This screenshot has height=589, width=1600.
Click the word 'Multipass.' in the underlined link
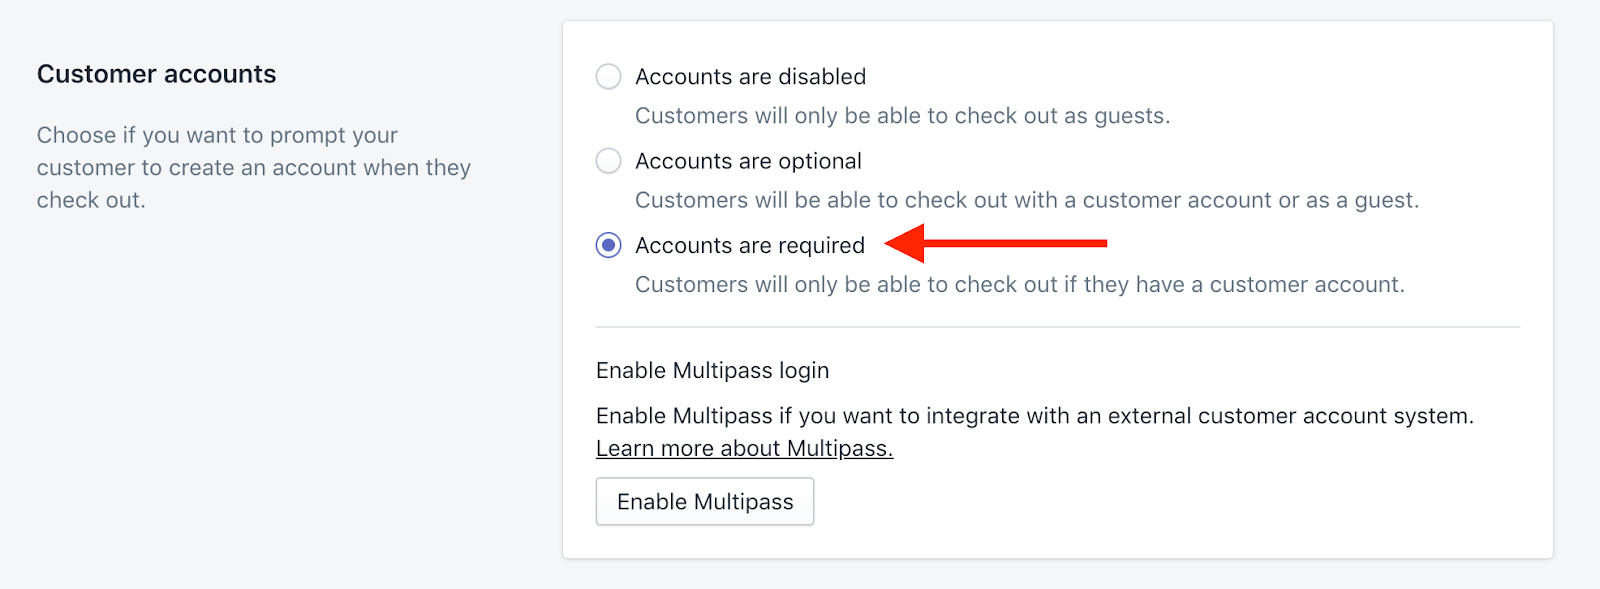pos(840,448)
